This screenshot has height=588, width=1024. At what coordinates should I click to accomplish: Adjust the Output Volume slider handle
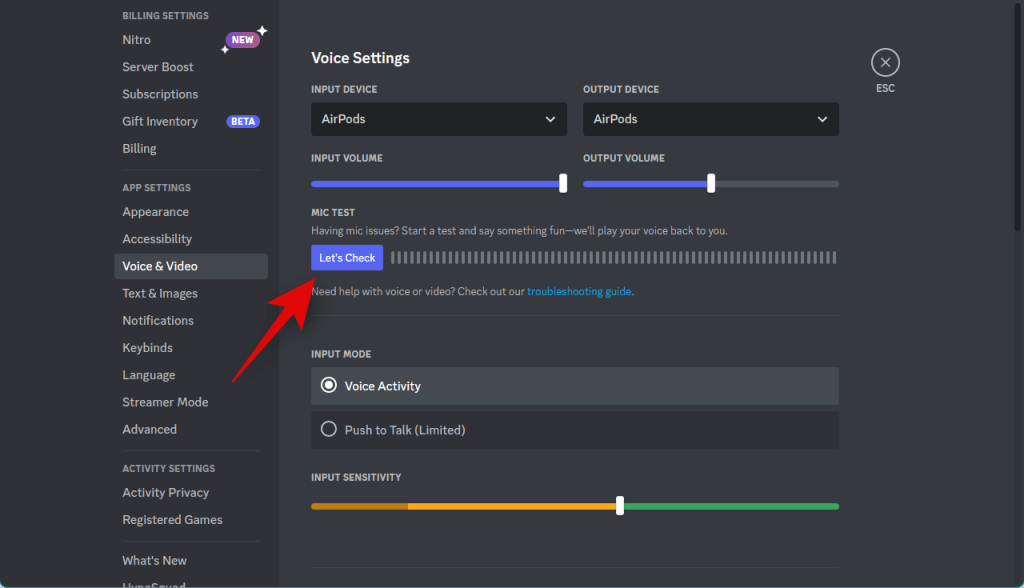(x=711, y=184)
